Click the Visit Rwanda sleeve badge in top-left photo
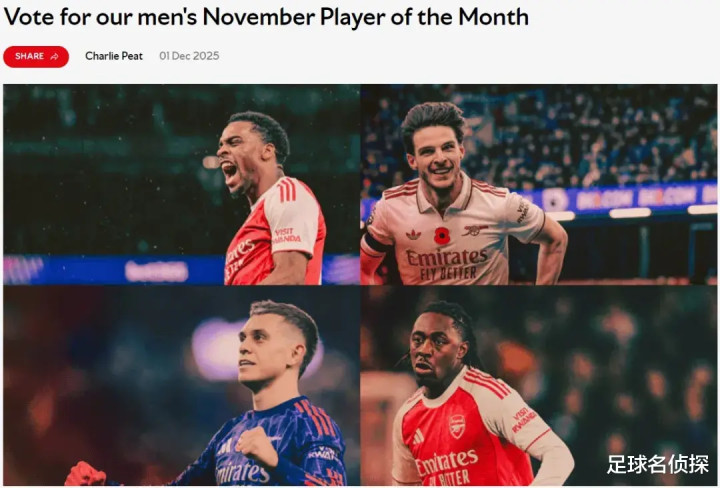 tap(284, 236)
